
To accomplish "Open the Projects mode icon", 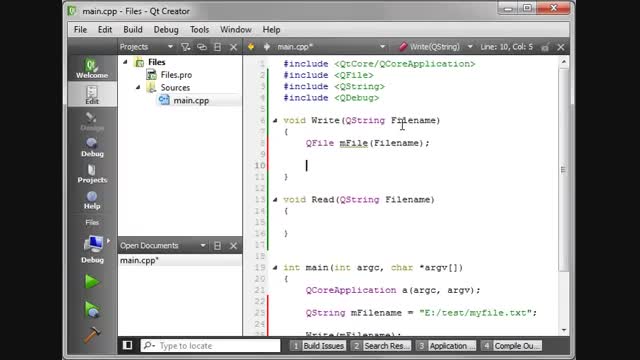I will [x=92, y=173].
